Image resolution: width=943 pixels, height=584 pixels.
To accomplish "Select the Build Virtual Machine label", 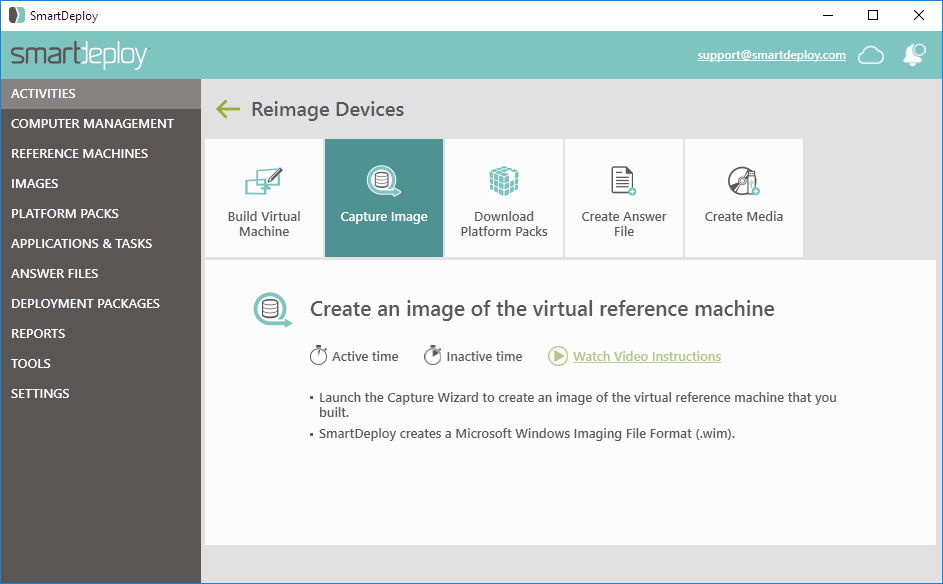I will (x=264, y=224).
